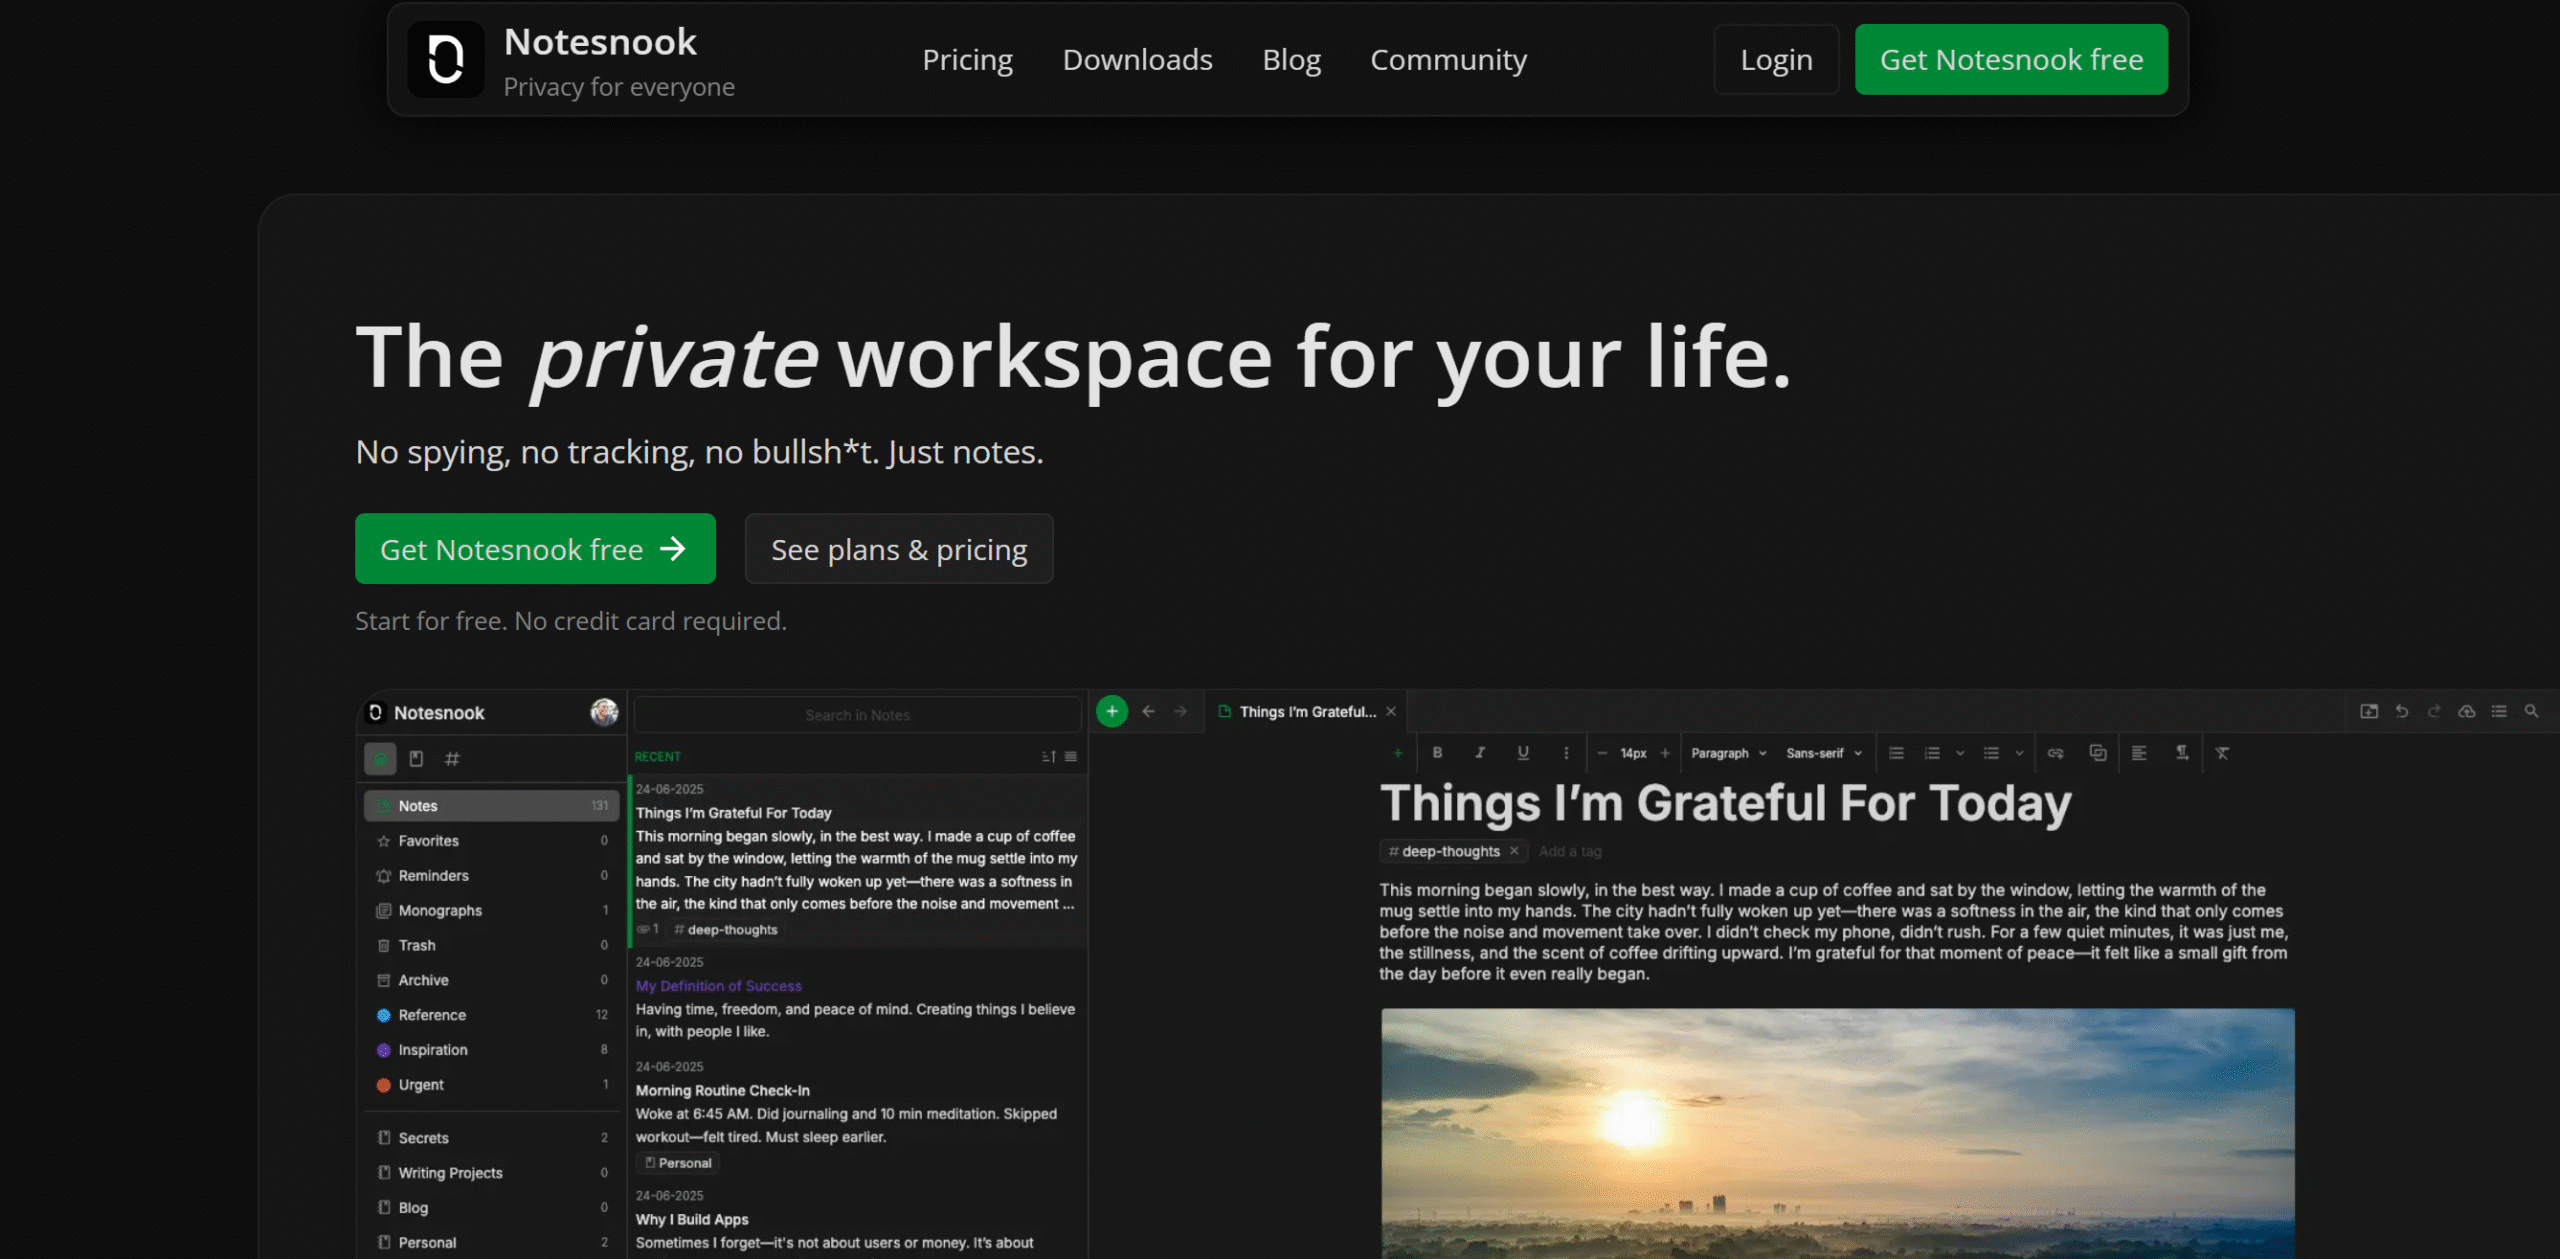Image resolution: width=2560 pixels, height=1259 pixels.
Task: Undo the last edit
Action: coord(2402,711)
